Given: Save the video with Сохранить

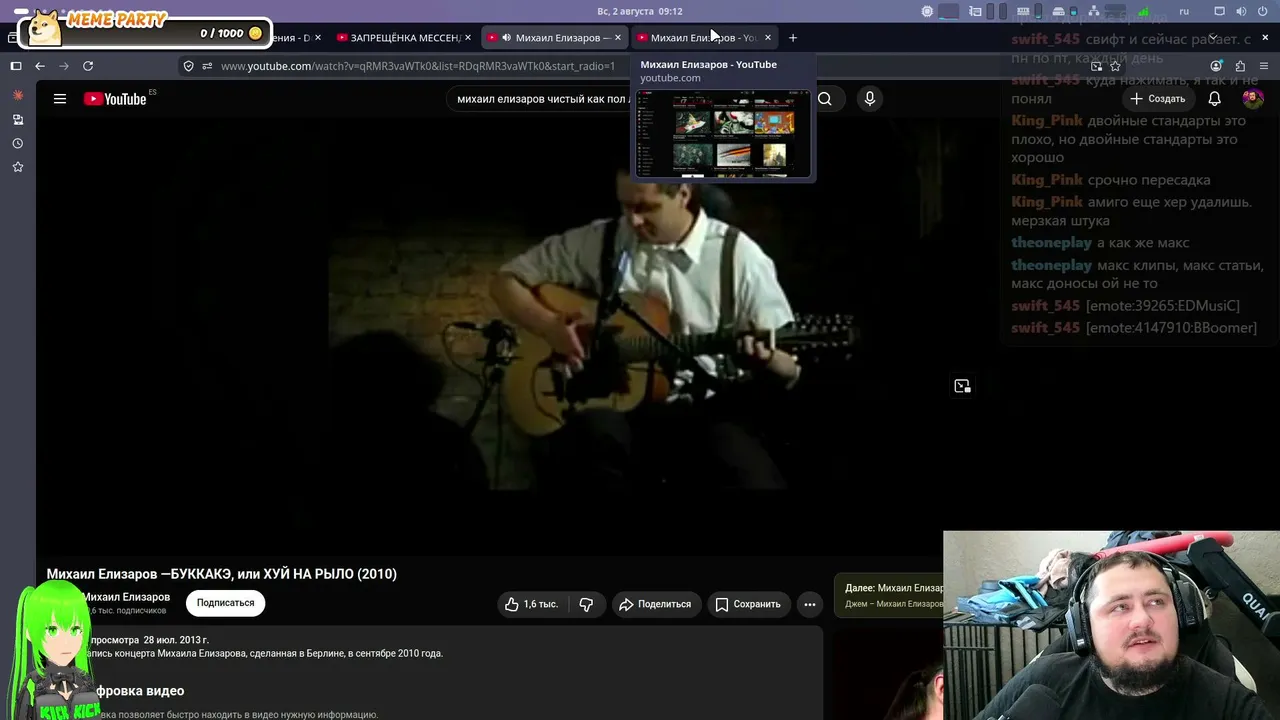Looking at the screenshot, I should pyautogui.click(x=748, y=604).
